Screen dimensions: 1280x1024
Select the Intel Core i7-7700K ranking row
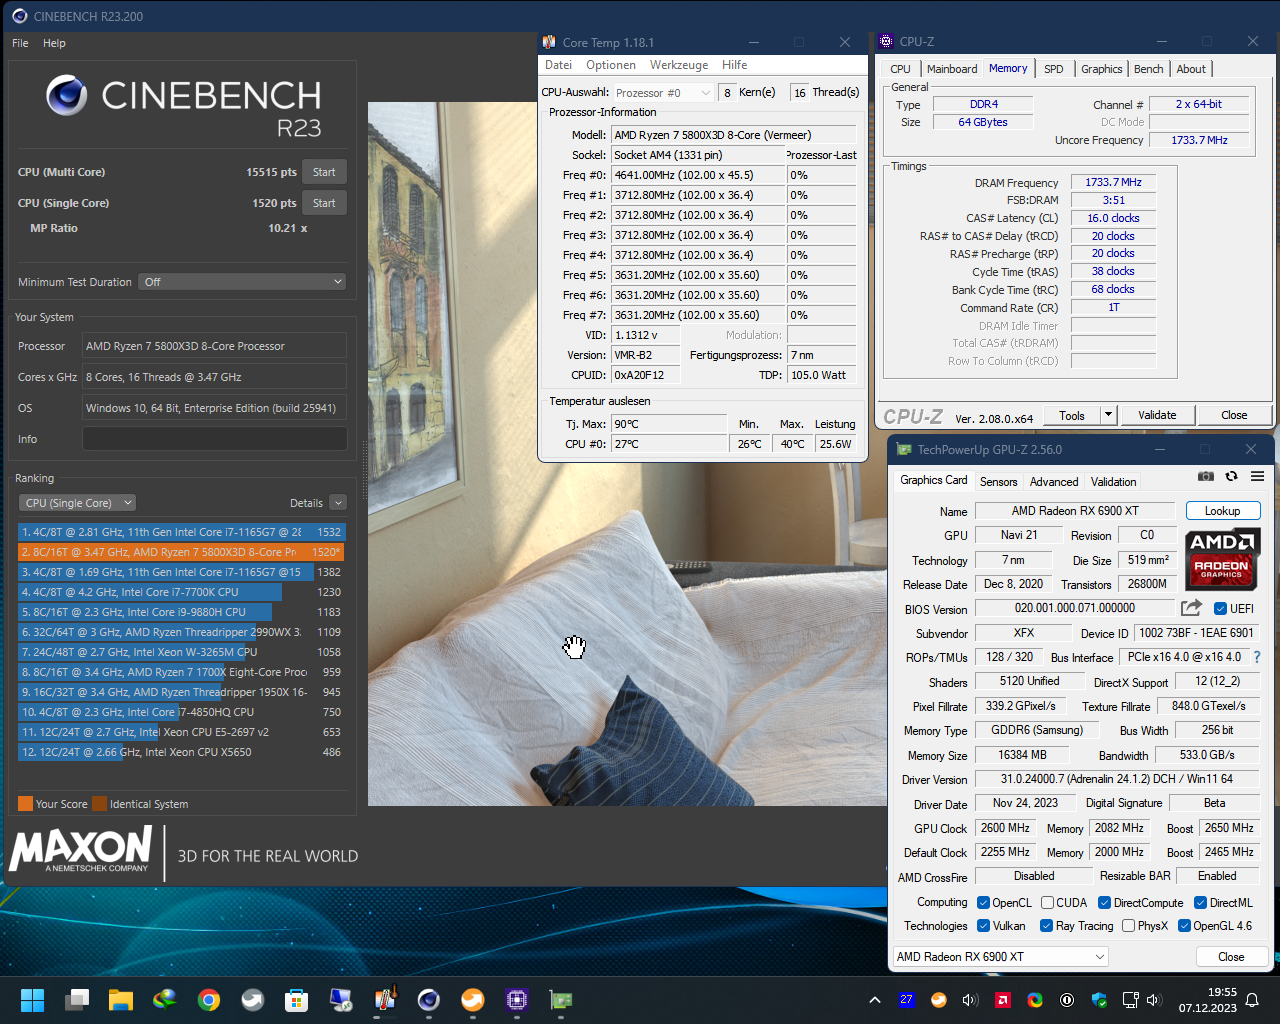pyautogui.click(x=181, y=592)
